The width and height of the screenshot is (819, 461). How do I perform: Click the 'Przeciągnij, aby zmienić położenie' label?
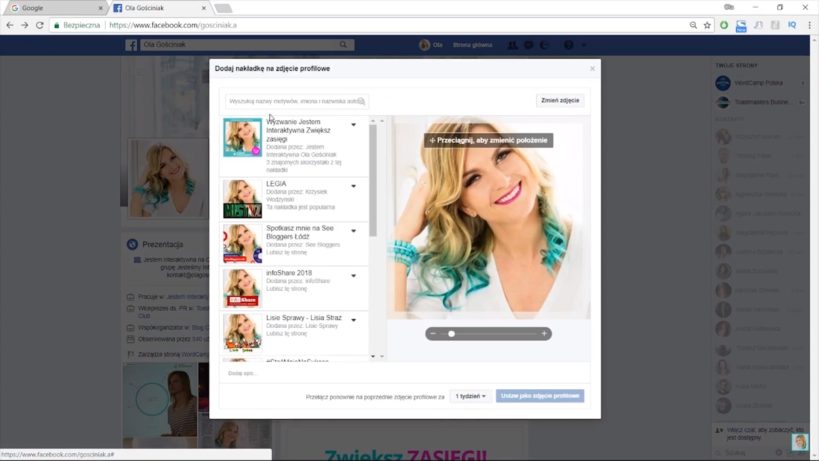(x=488, y=140)
